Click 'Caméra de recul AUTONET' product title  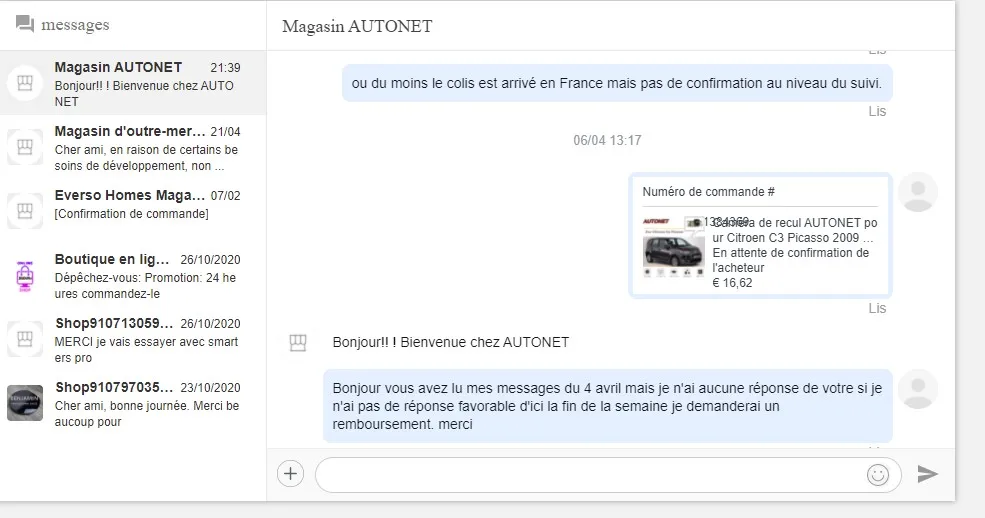coord(795,230)
